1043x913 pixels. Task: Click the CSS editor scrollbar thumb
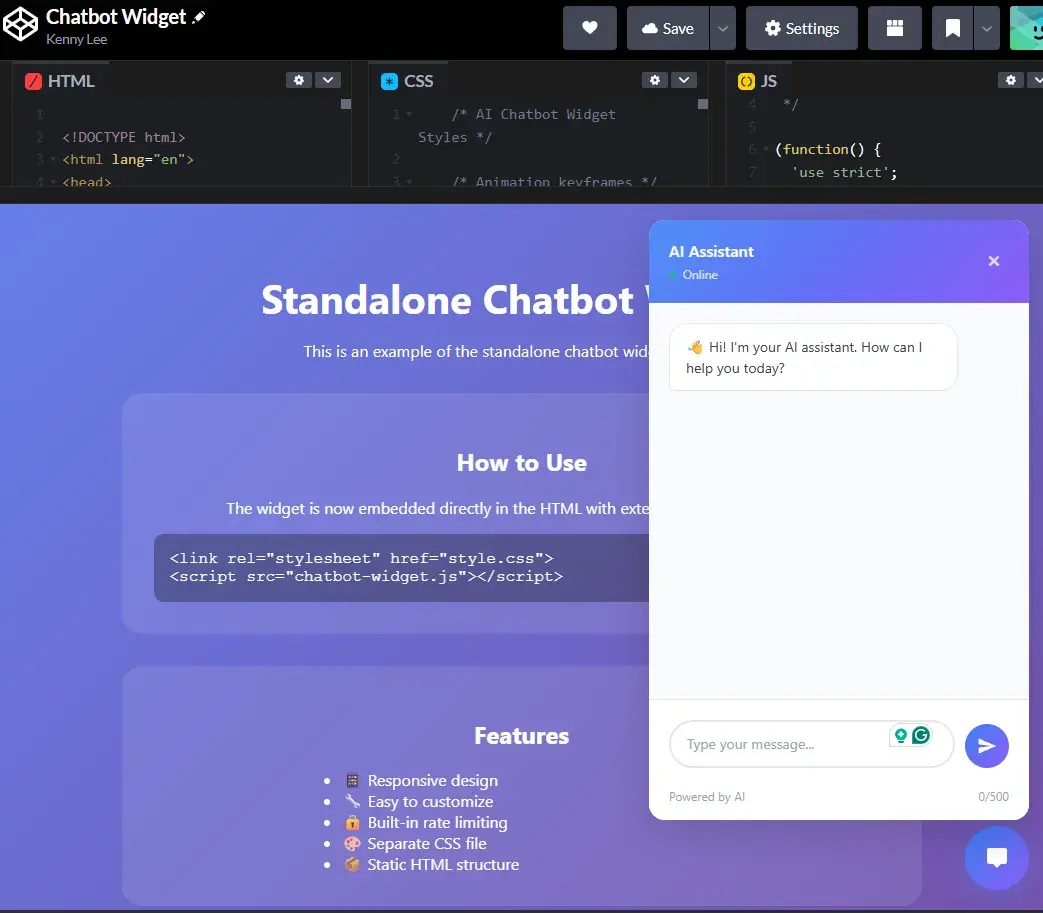pos(702,104)
